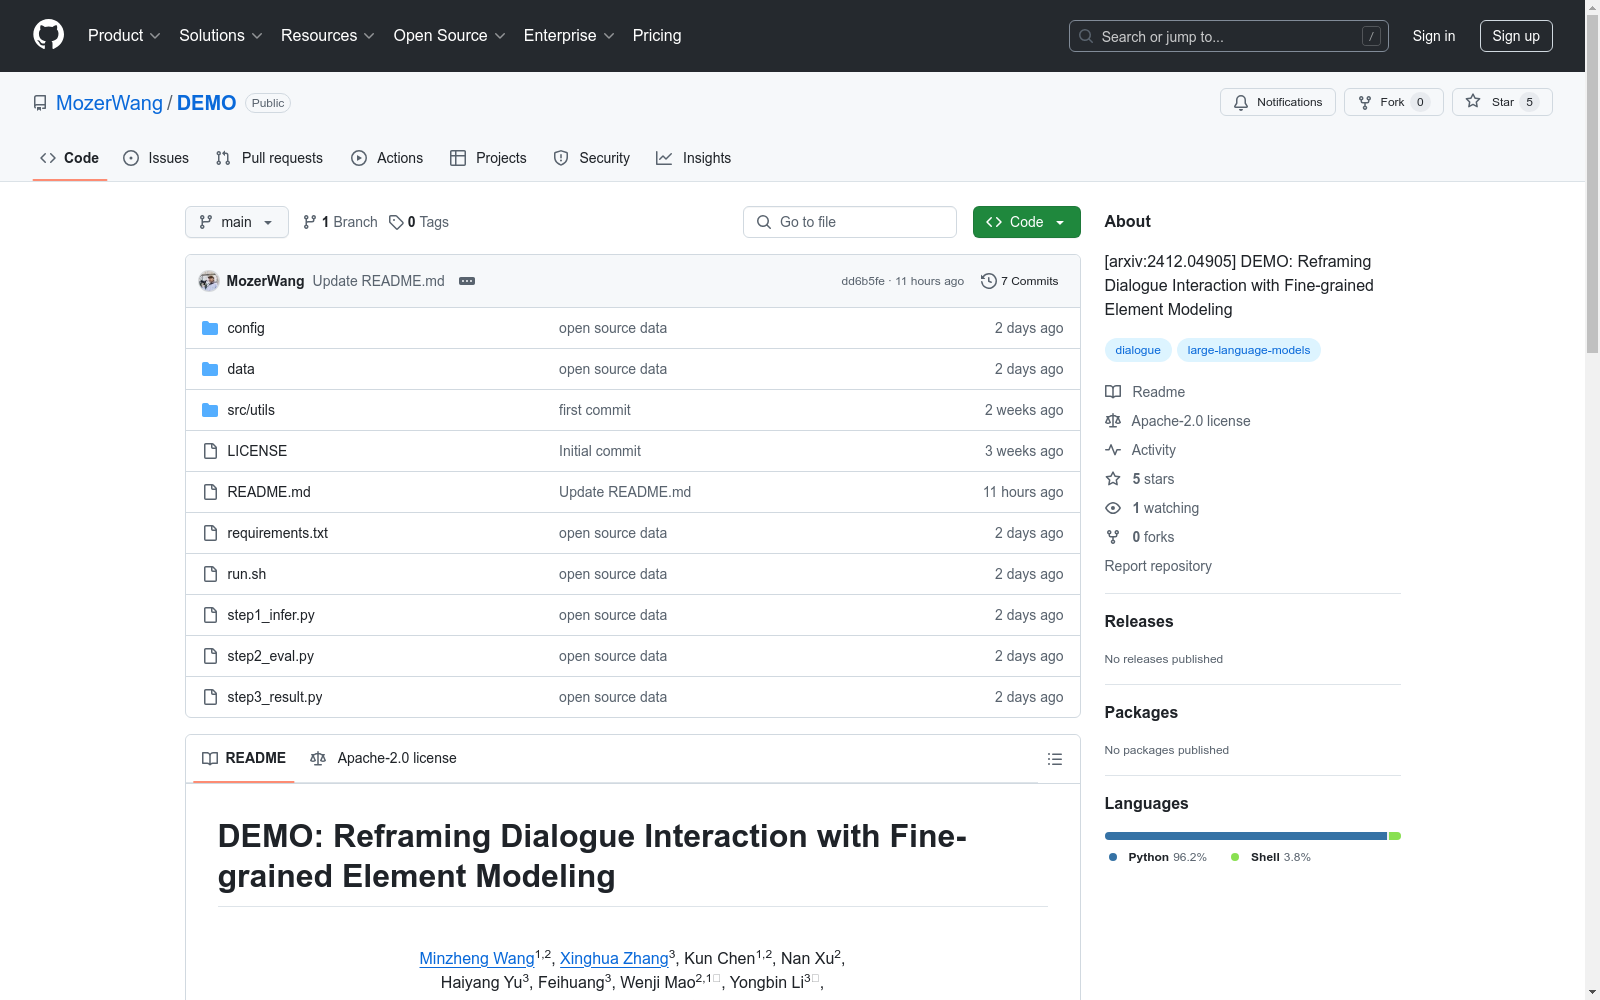Open the Xinghua Zhang author link
The width and height of the screenshot is (1600, 1000).
[614, 958]
